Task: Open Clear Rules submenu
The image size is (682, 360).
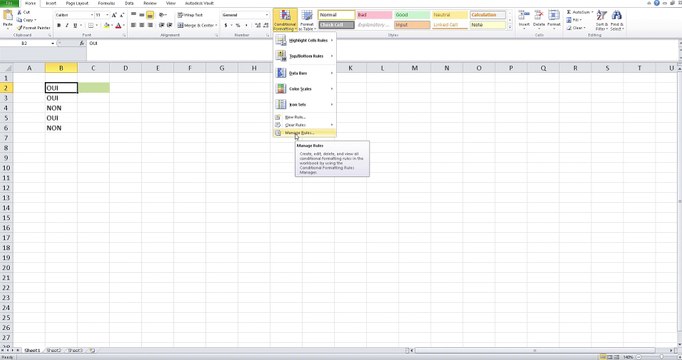Action: pyautogui.click(x=305, y=125)
